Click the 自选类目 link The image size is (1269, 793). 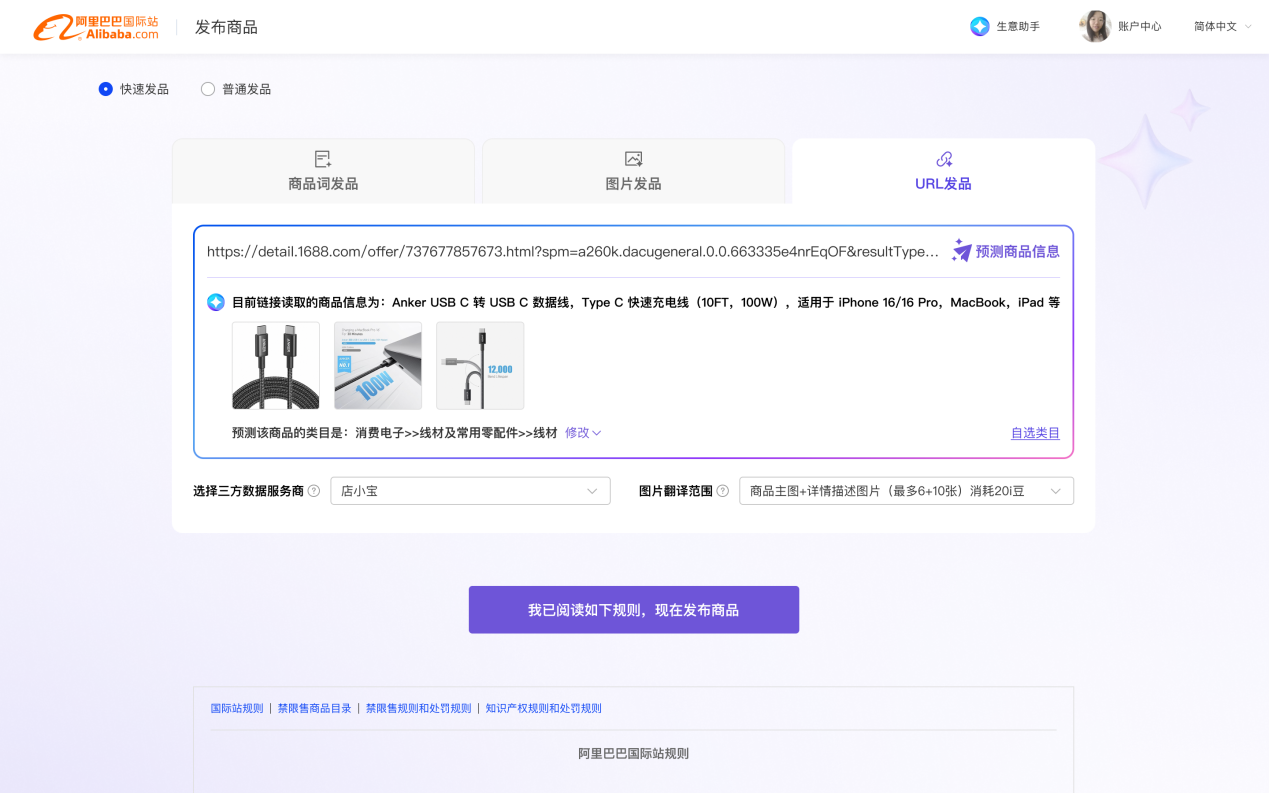[1035, 433]
